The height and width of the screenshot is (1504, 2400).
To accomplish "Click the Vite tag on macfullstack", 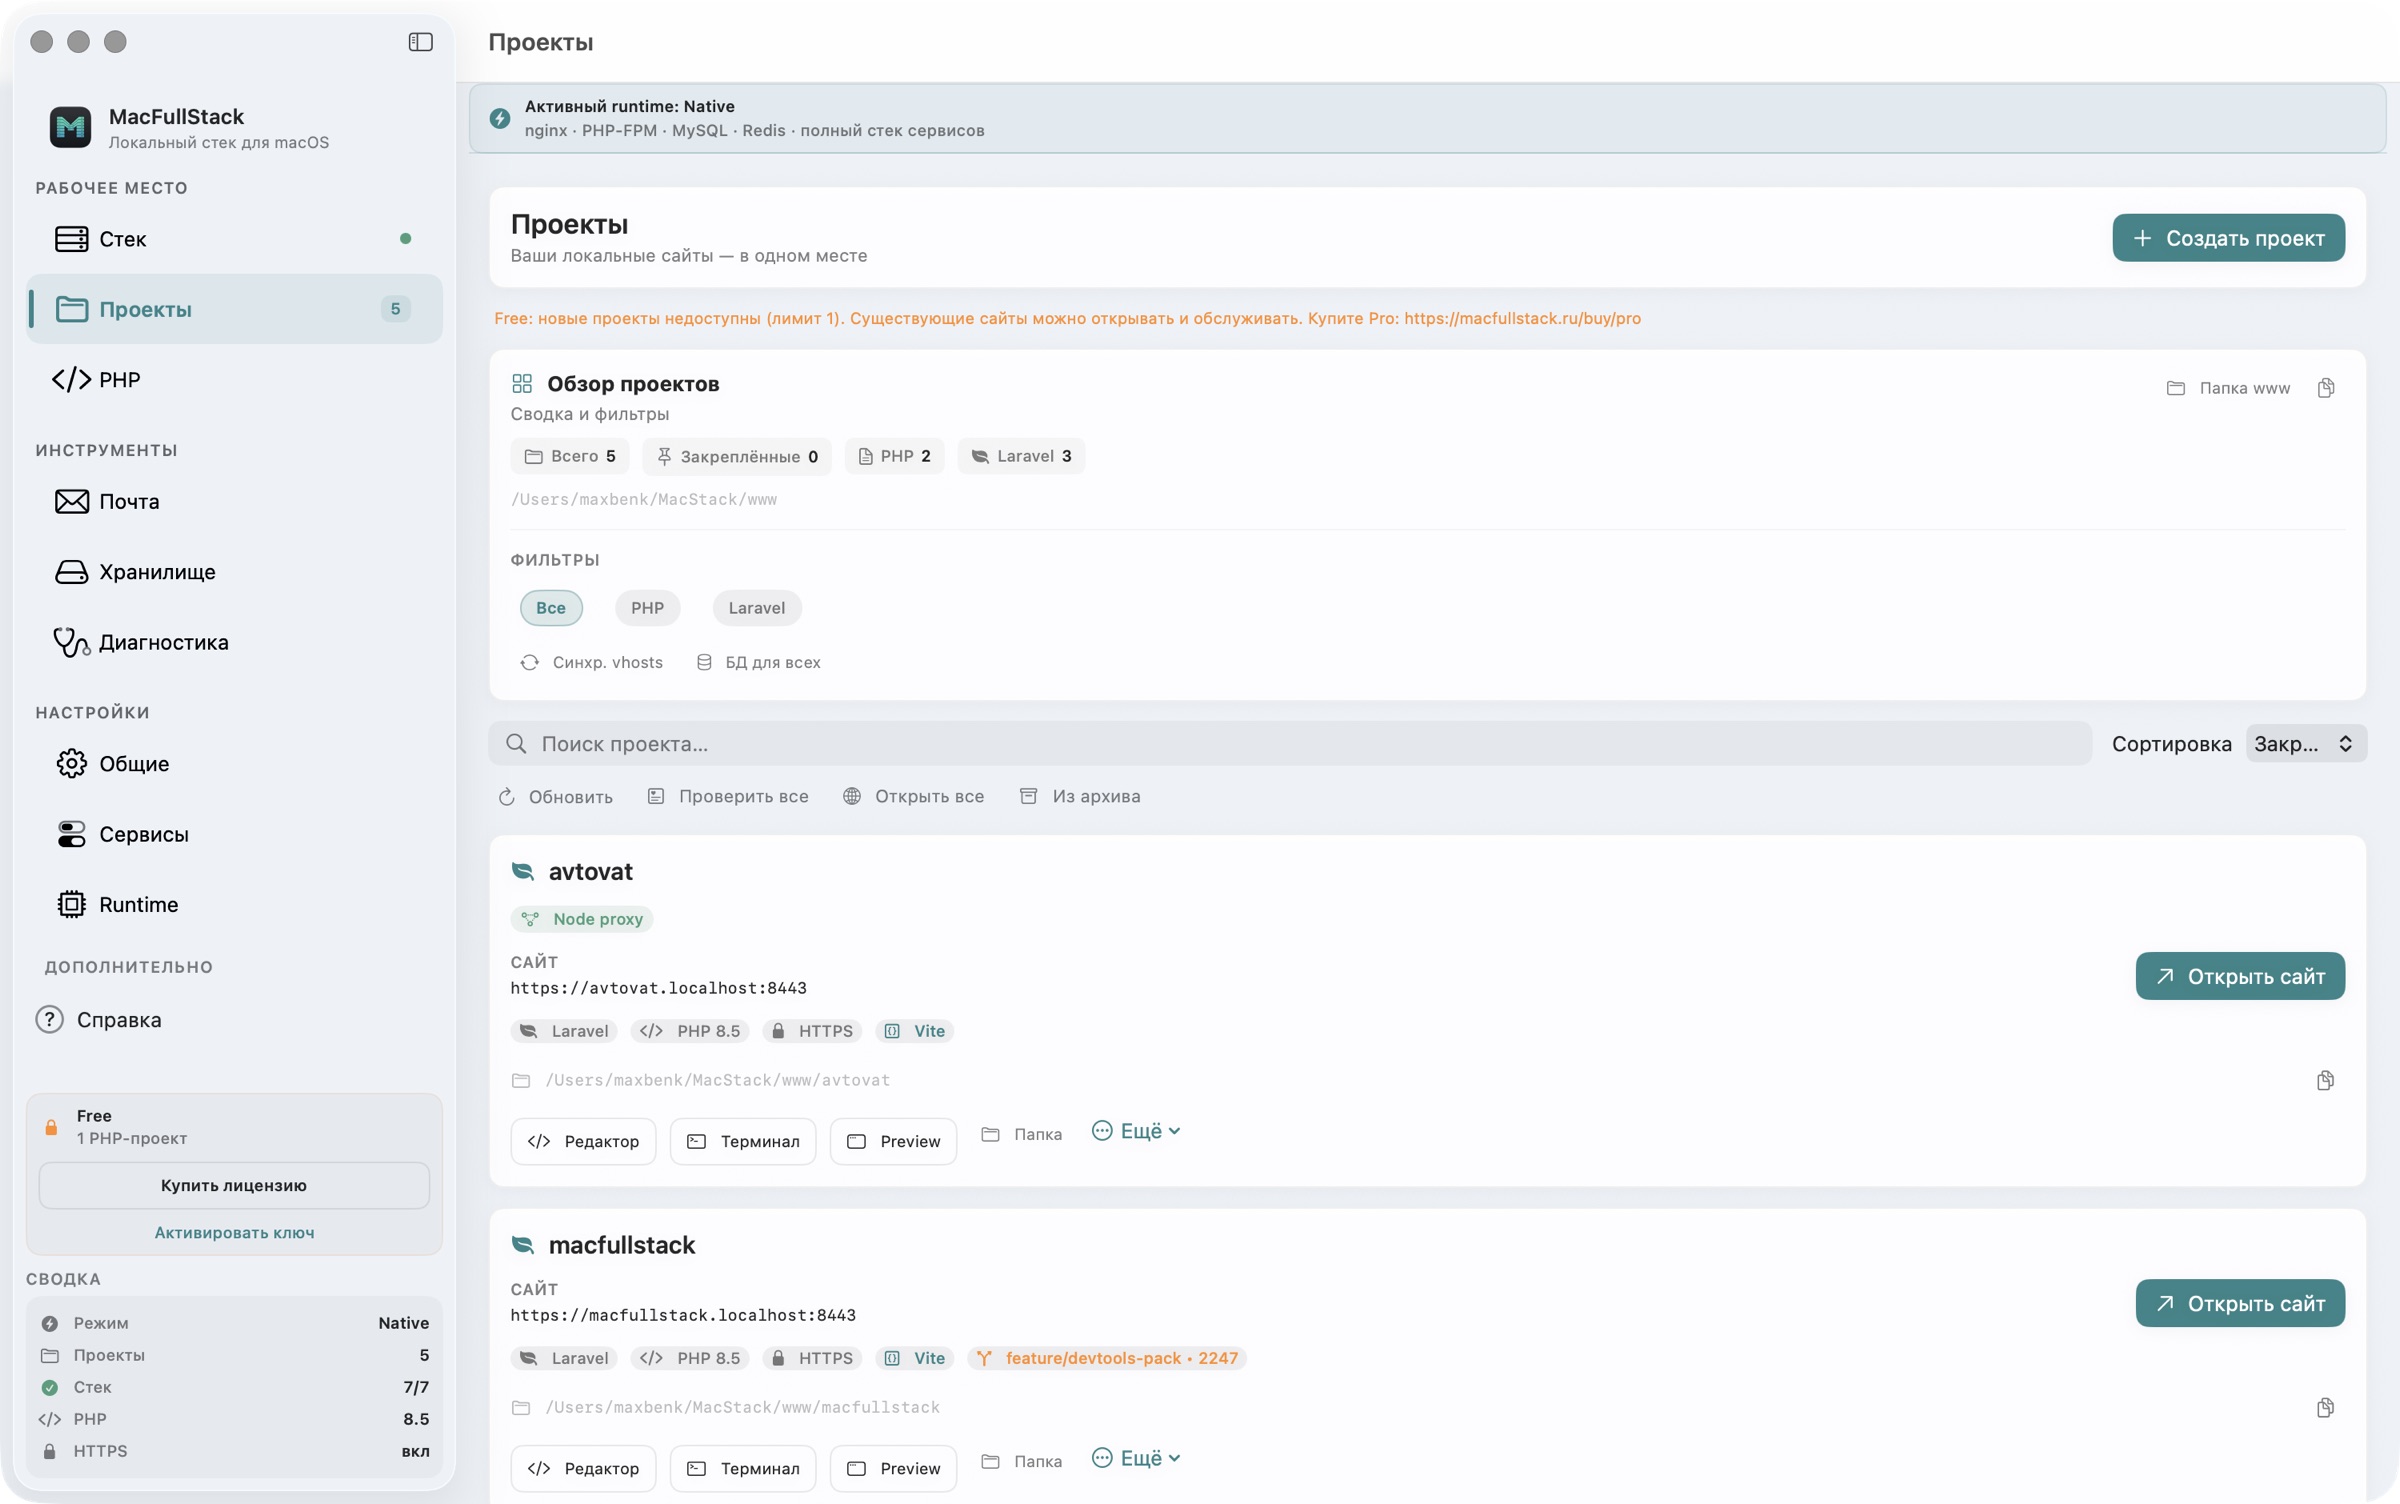I will pyautogui.click(x=915, y=1359).
